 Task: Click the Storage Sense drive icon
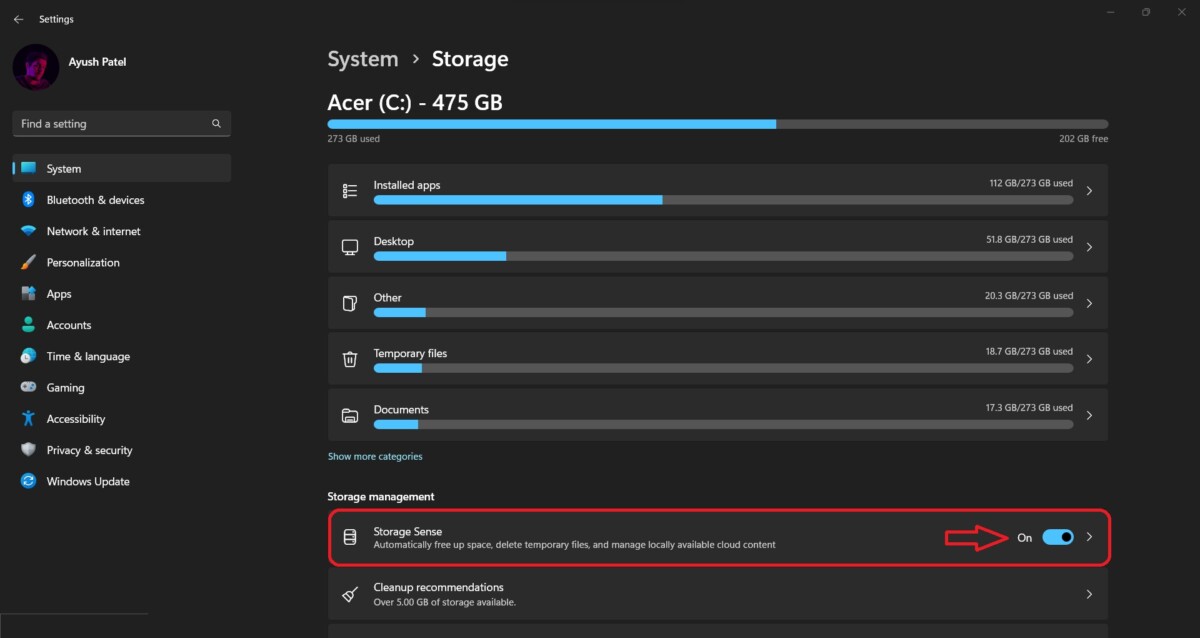[350, 537]
